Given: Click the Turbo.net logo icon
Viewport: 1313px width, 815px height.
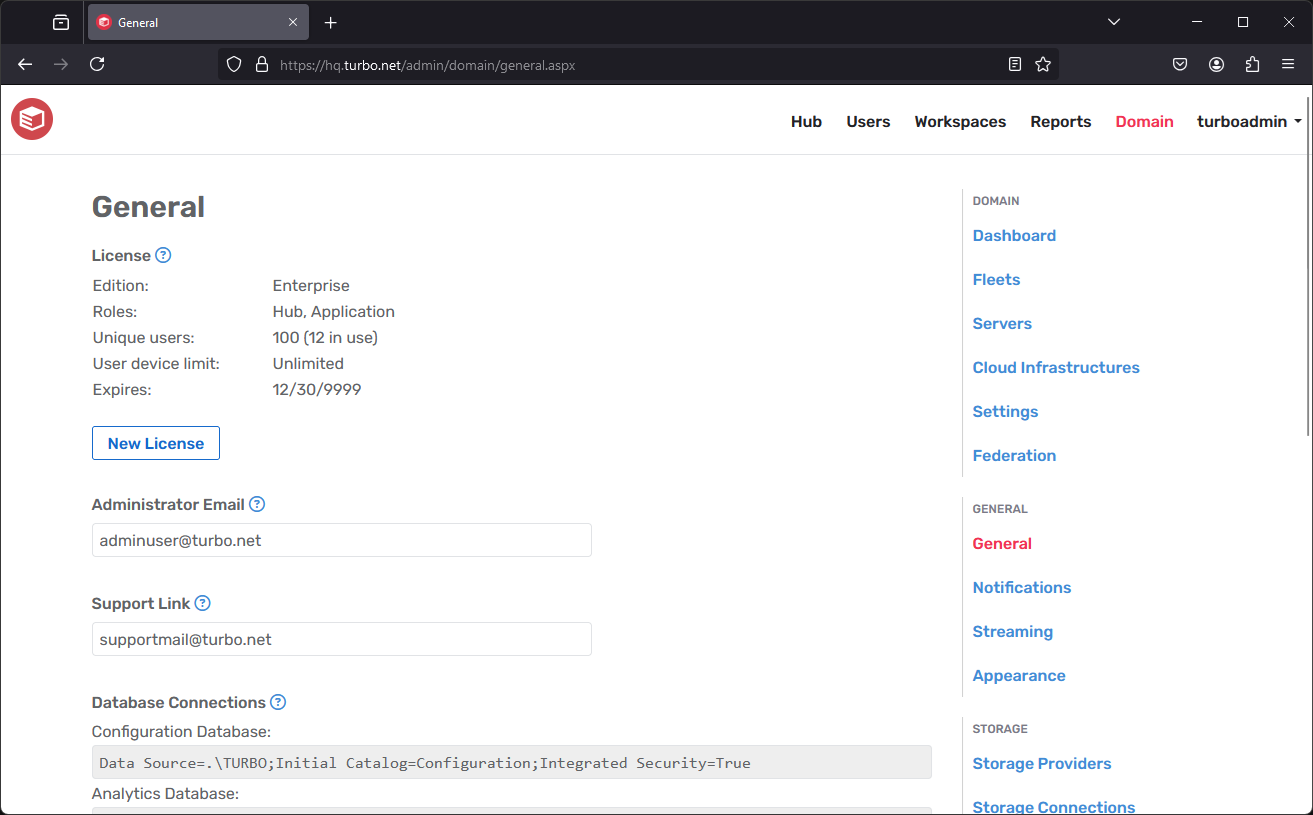Looking at the screenshot, I should click(31, 119).
